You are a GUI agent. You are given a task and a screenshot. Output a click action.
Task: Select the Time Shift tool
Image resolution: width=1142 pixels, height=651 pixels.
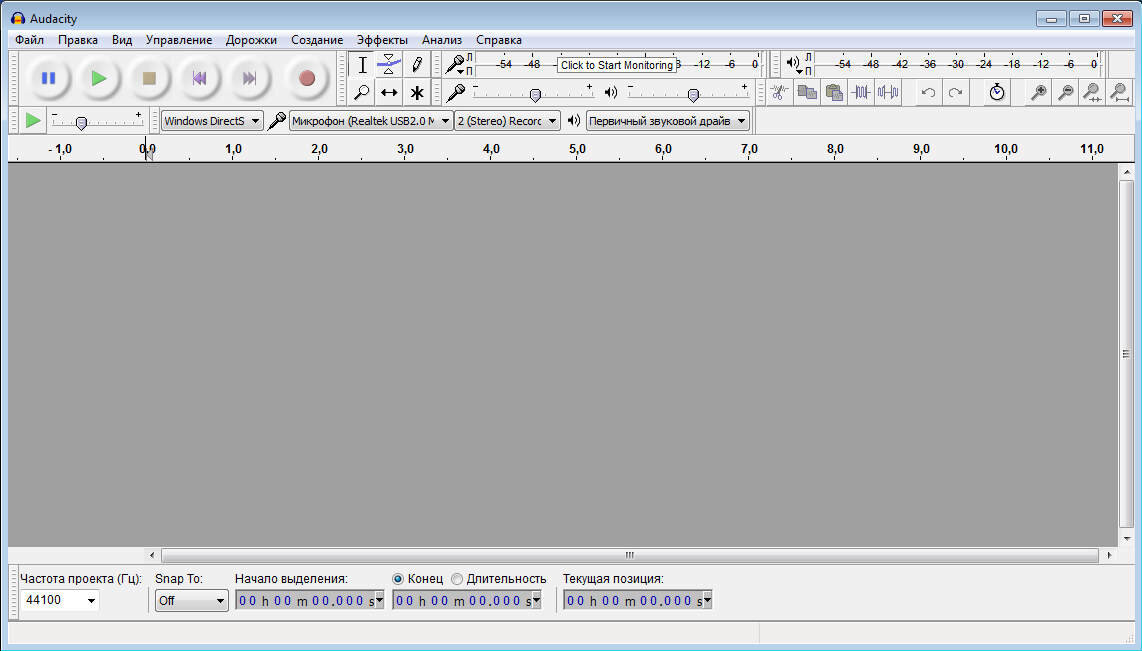(389, 92)
